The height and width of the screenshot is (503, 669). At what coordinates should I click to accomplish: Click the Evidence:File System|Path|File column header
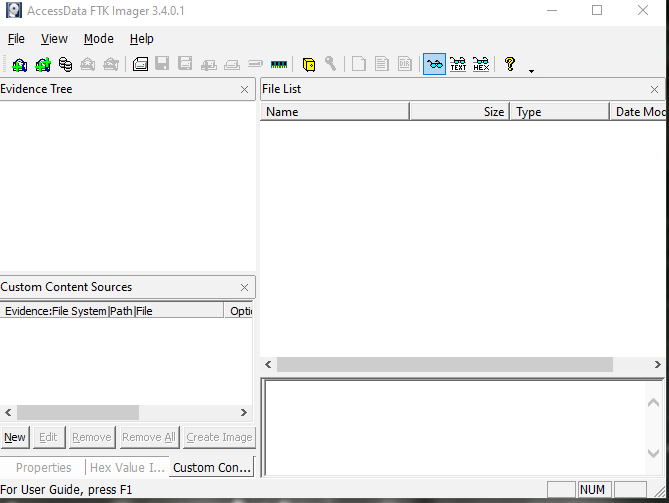[x=112, y=311]
